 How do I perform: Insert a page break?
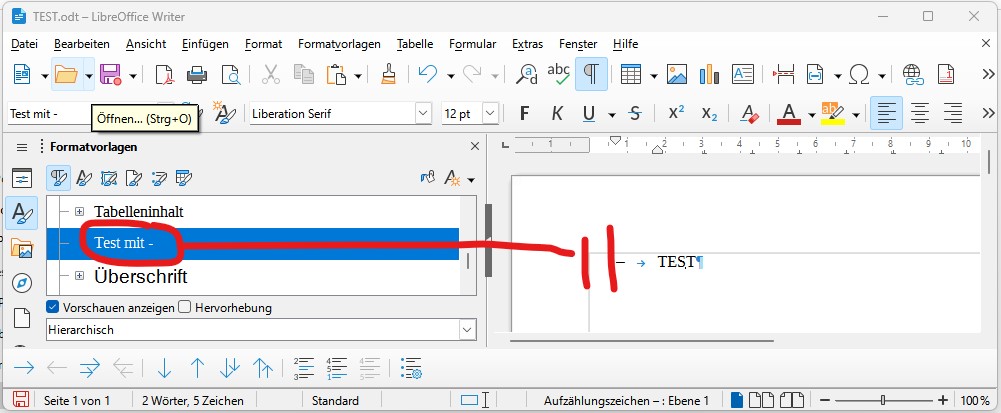point(783,75)
